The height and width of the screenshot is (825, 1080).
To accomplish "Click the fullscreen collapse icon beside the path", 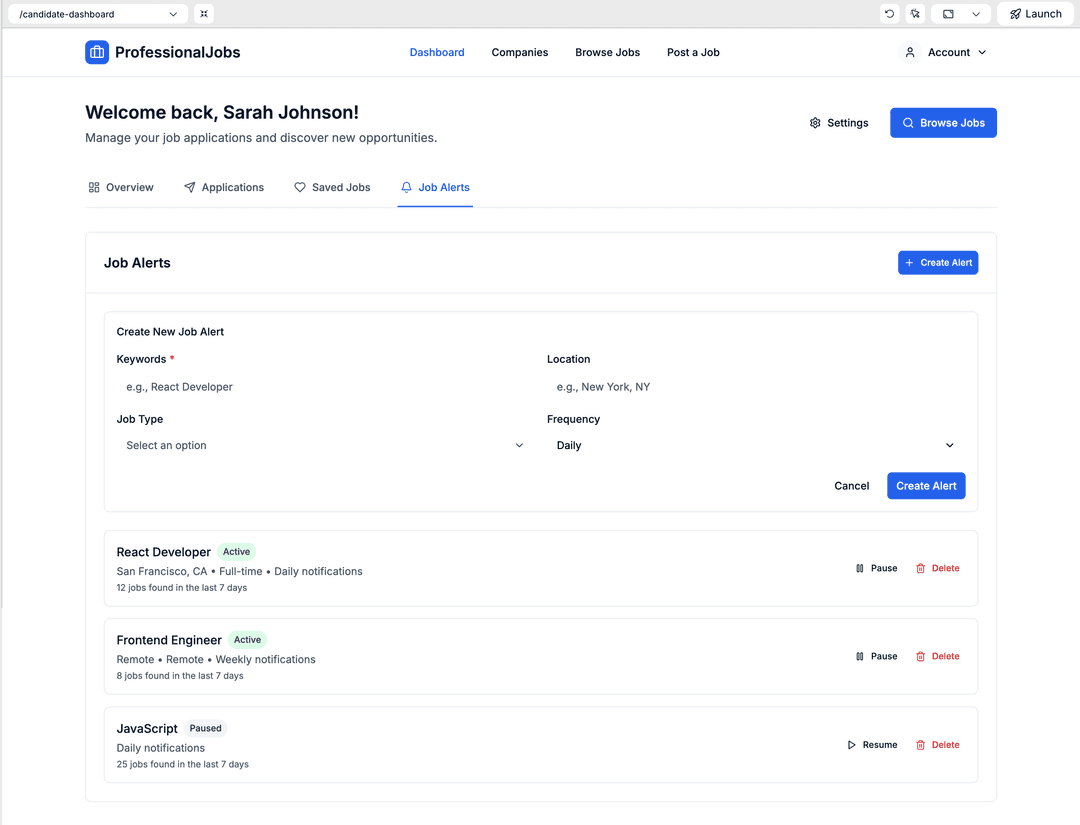I will click(x=204, y=14).
